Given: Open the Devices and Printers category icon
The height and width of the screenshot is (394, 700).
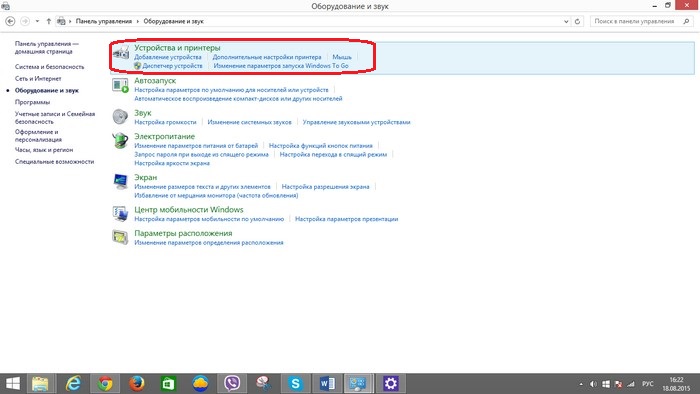Looking at the screenshot, I should coord(121,53).
